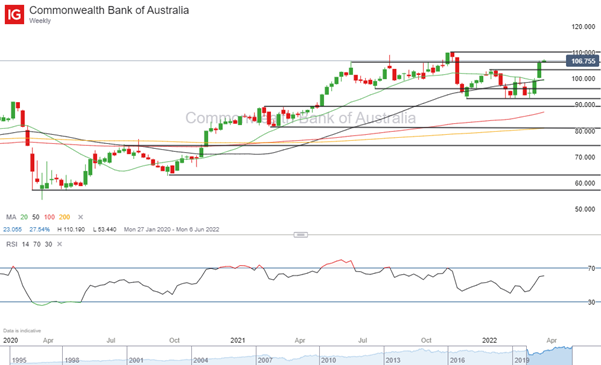
Task: Select the MA 100 period label
Action: (x=49, y=217)
